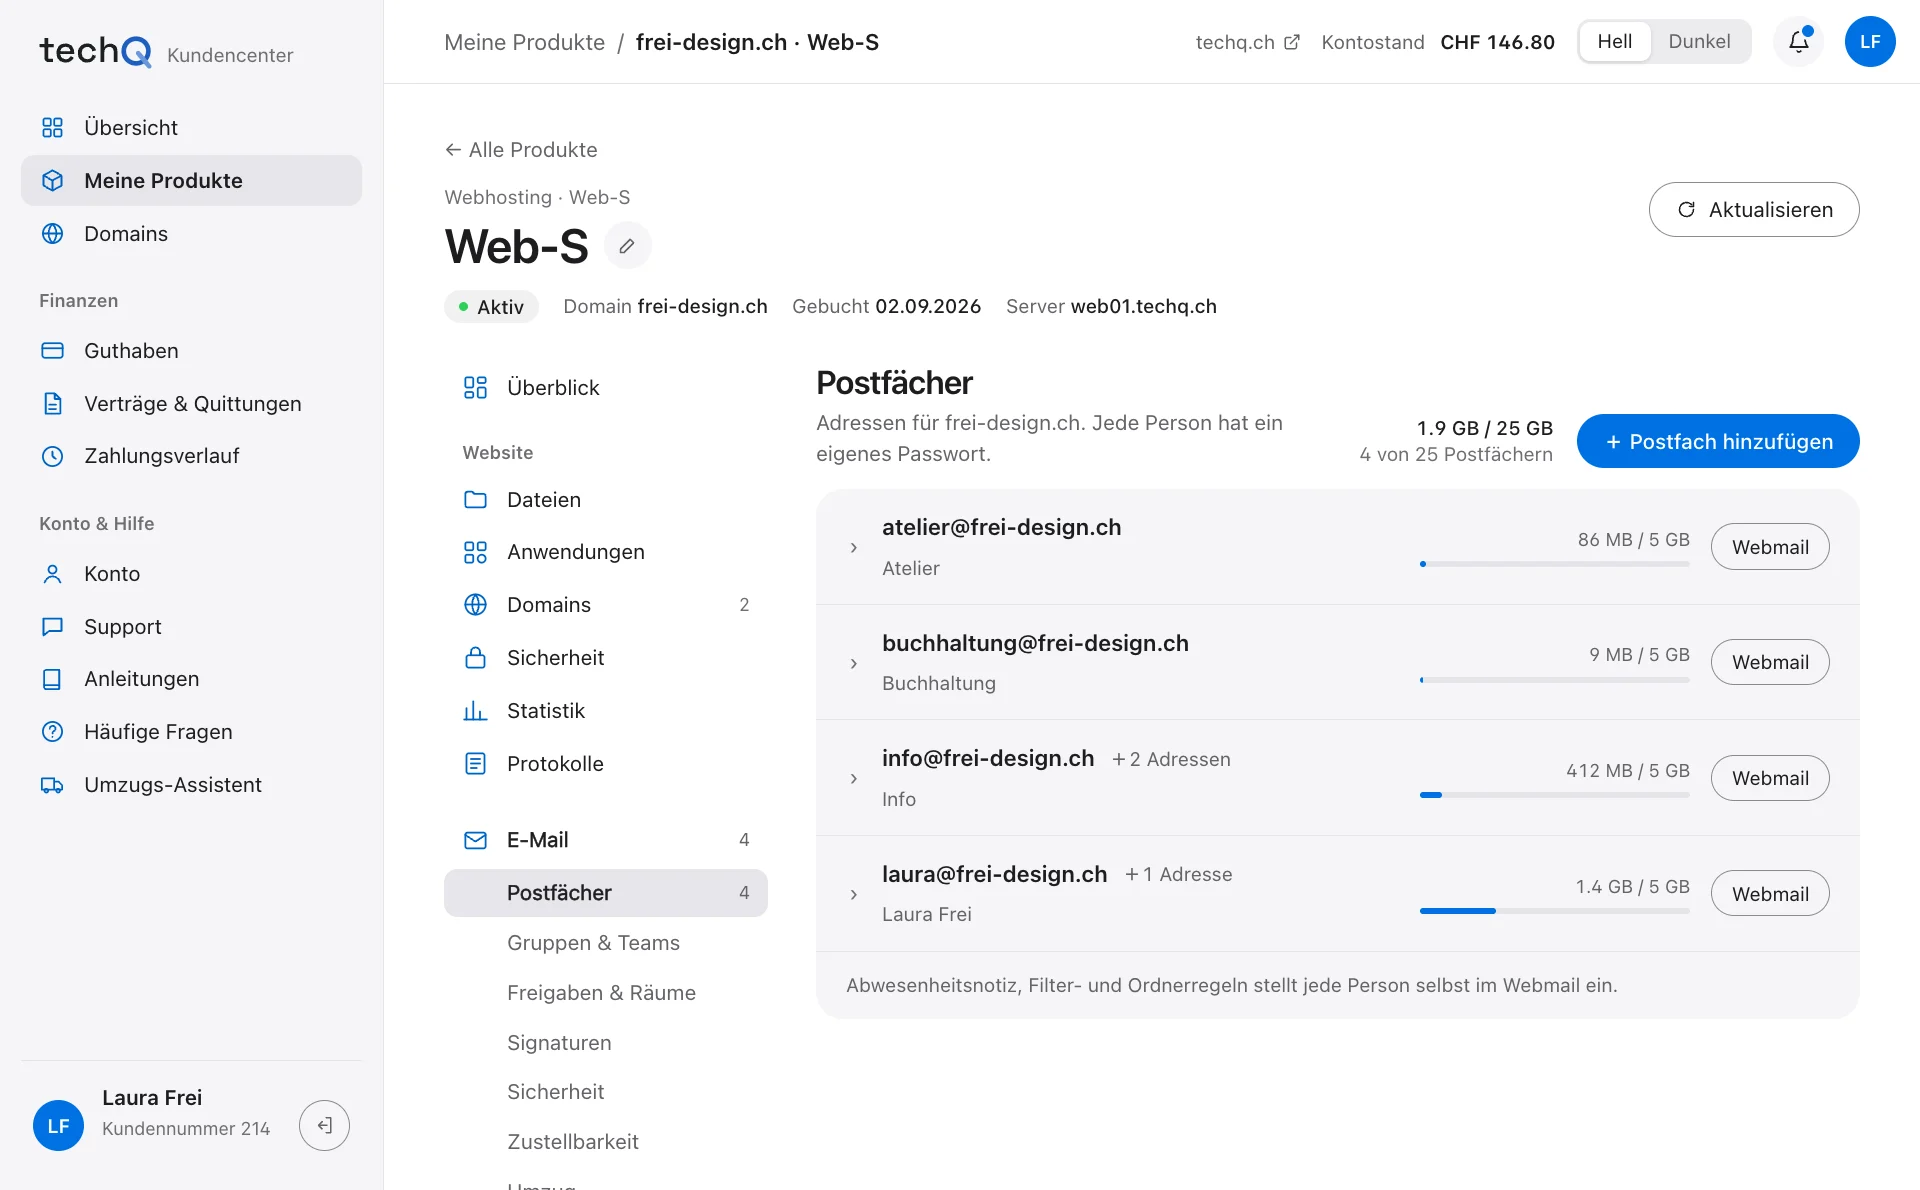Click the storage usage bar for laura@frei-design.ch
This screenshot has width=1920, height=1190.
(1555, 911)
